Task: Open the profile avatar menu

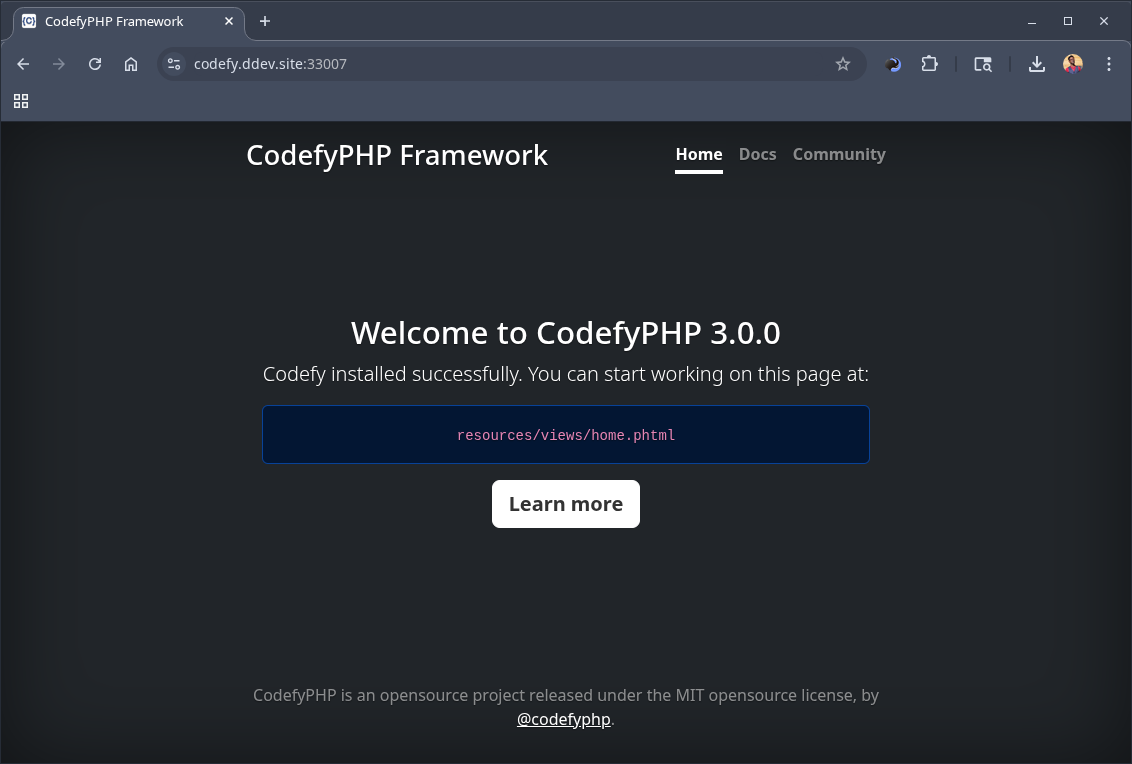Action: click(x=1072, y=63)
